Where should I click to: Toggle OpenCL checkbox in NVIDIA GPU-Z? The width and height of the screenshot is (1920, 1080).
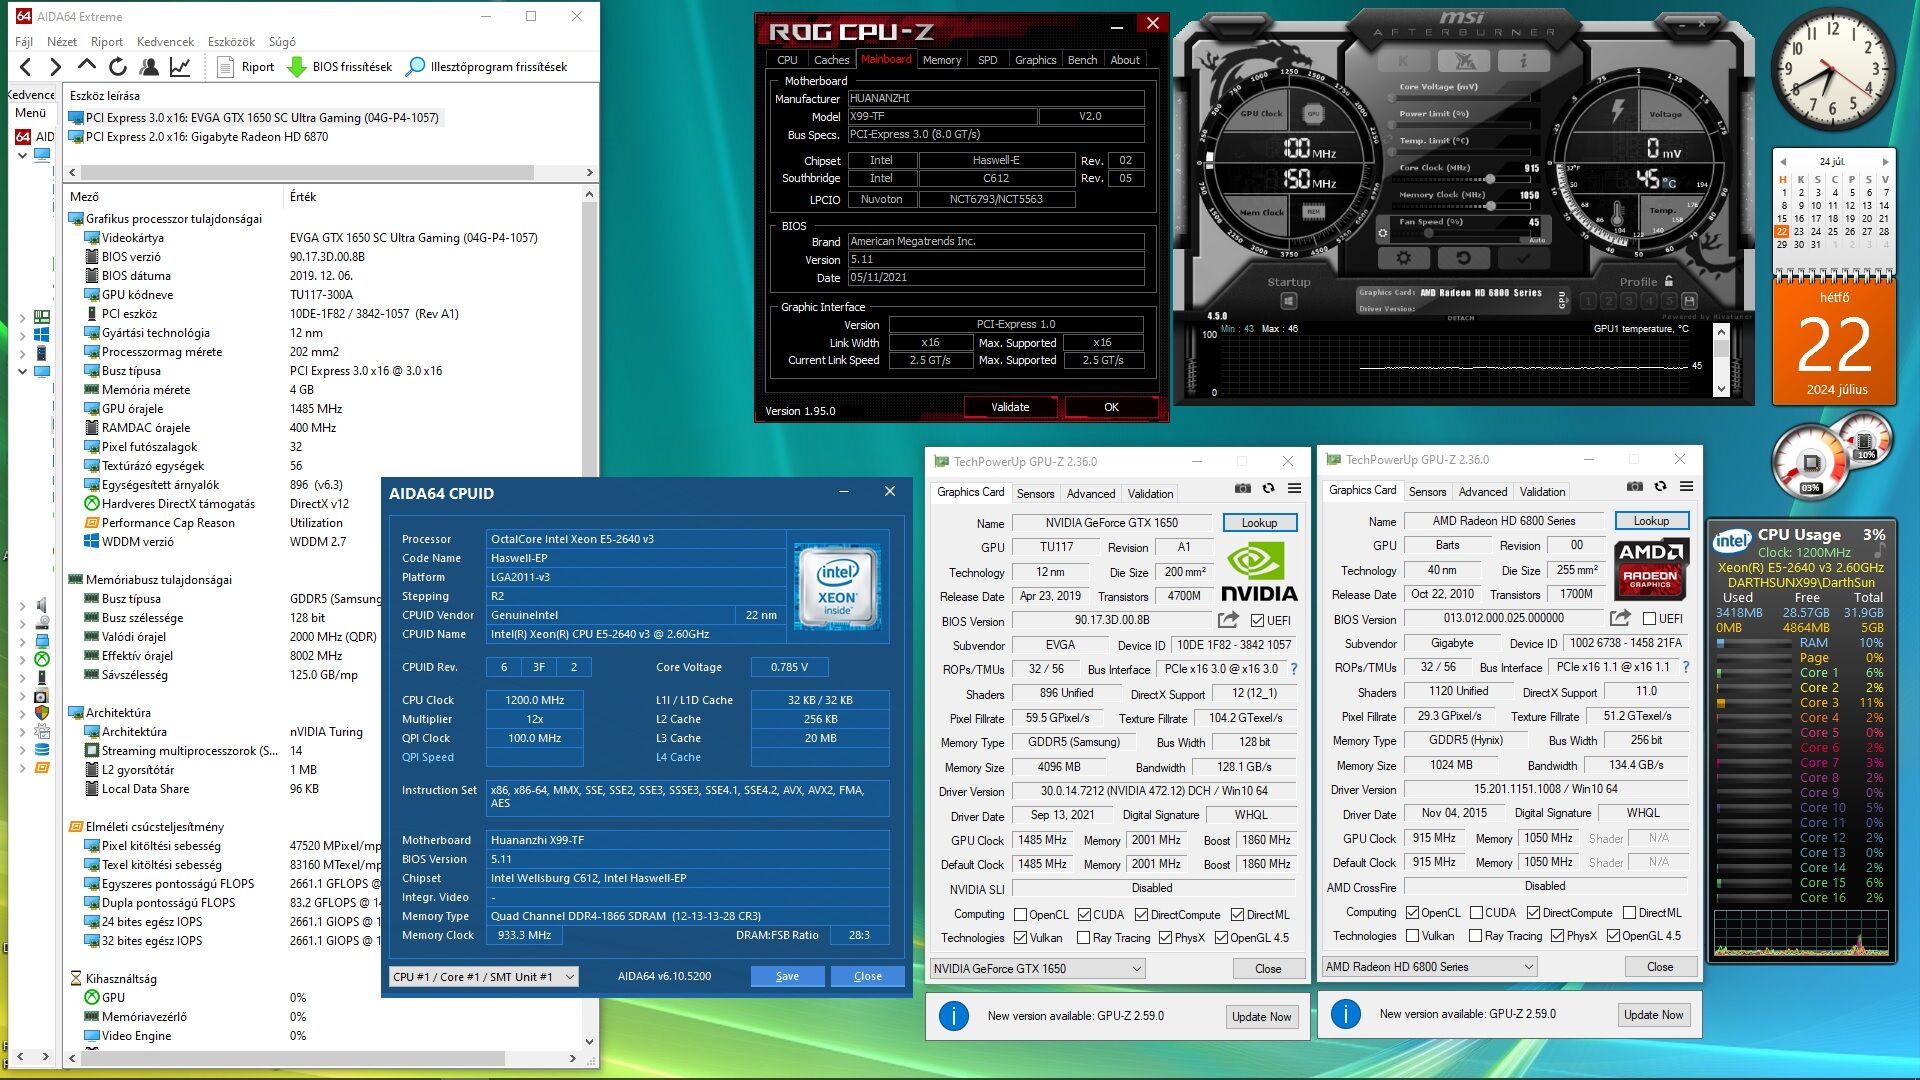[1021, 915]
